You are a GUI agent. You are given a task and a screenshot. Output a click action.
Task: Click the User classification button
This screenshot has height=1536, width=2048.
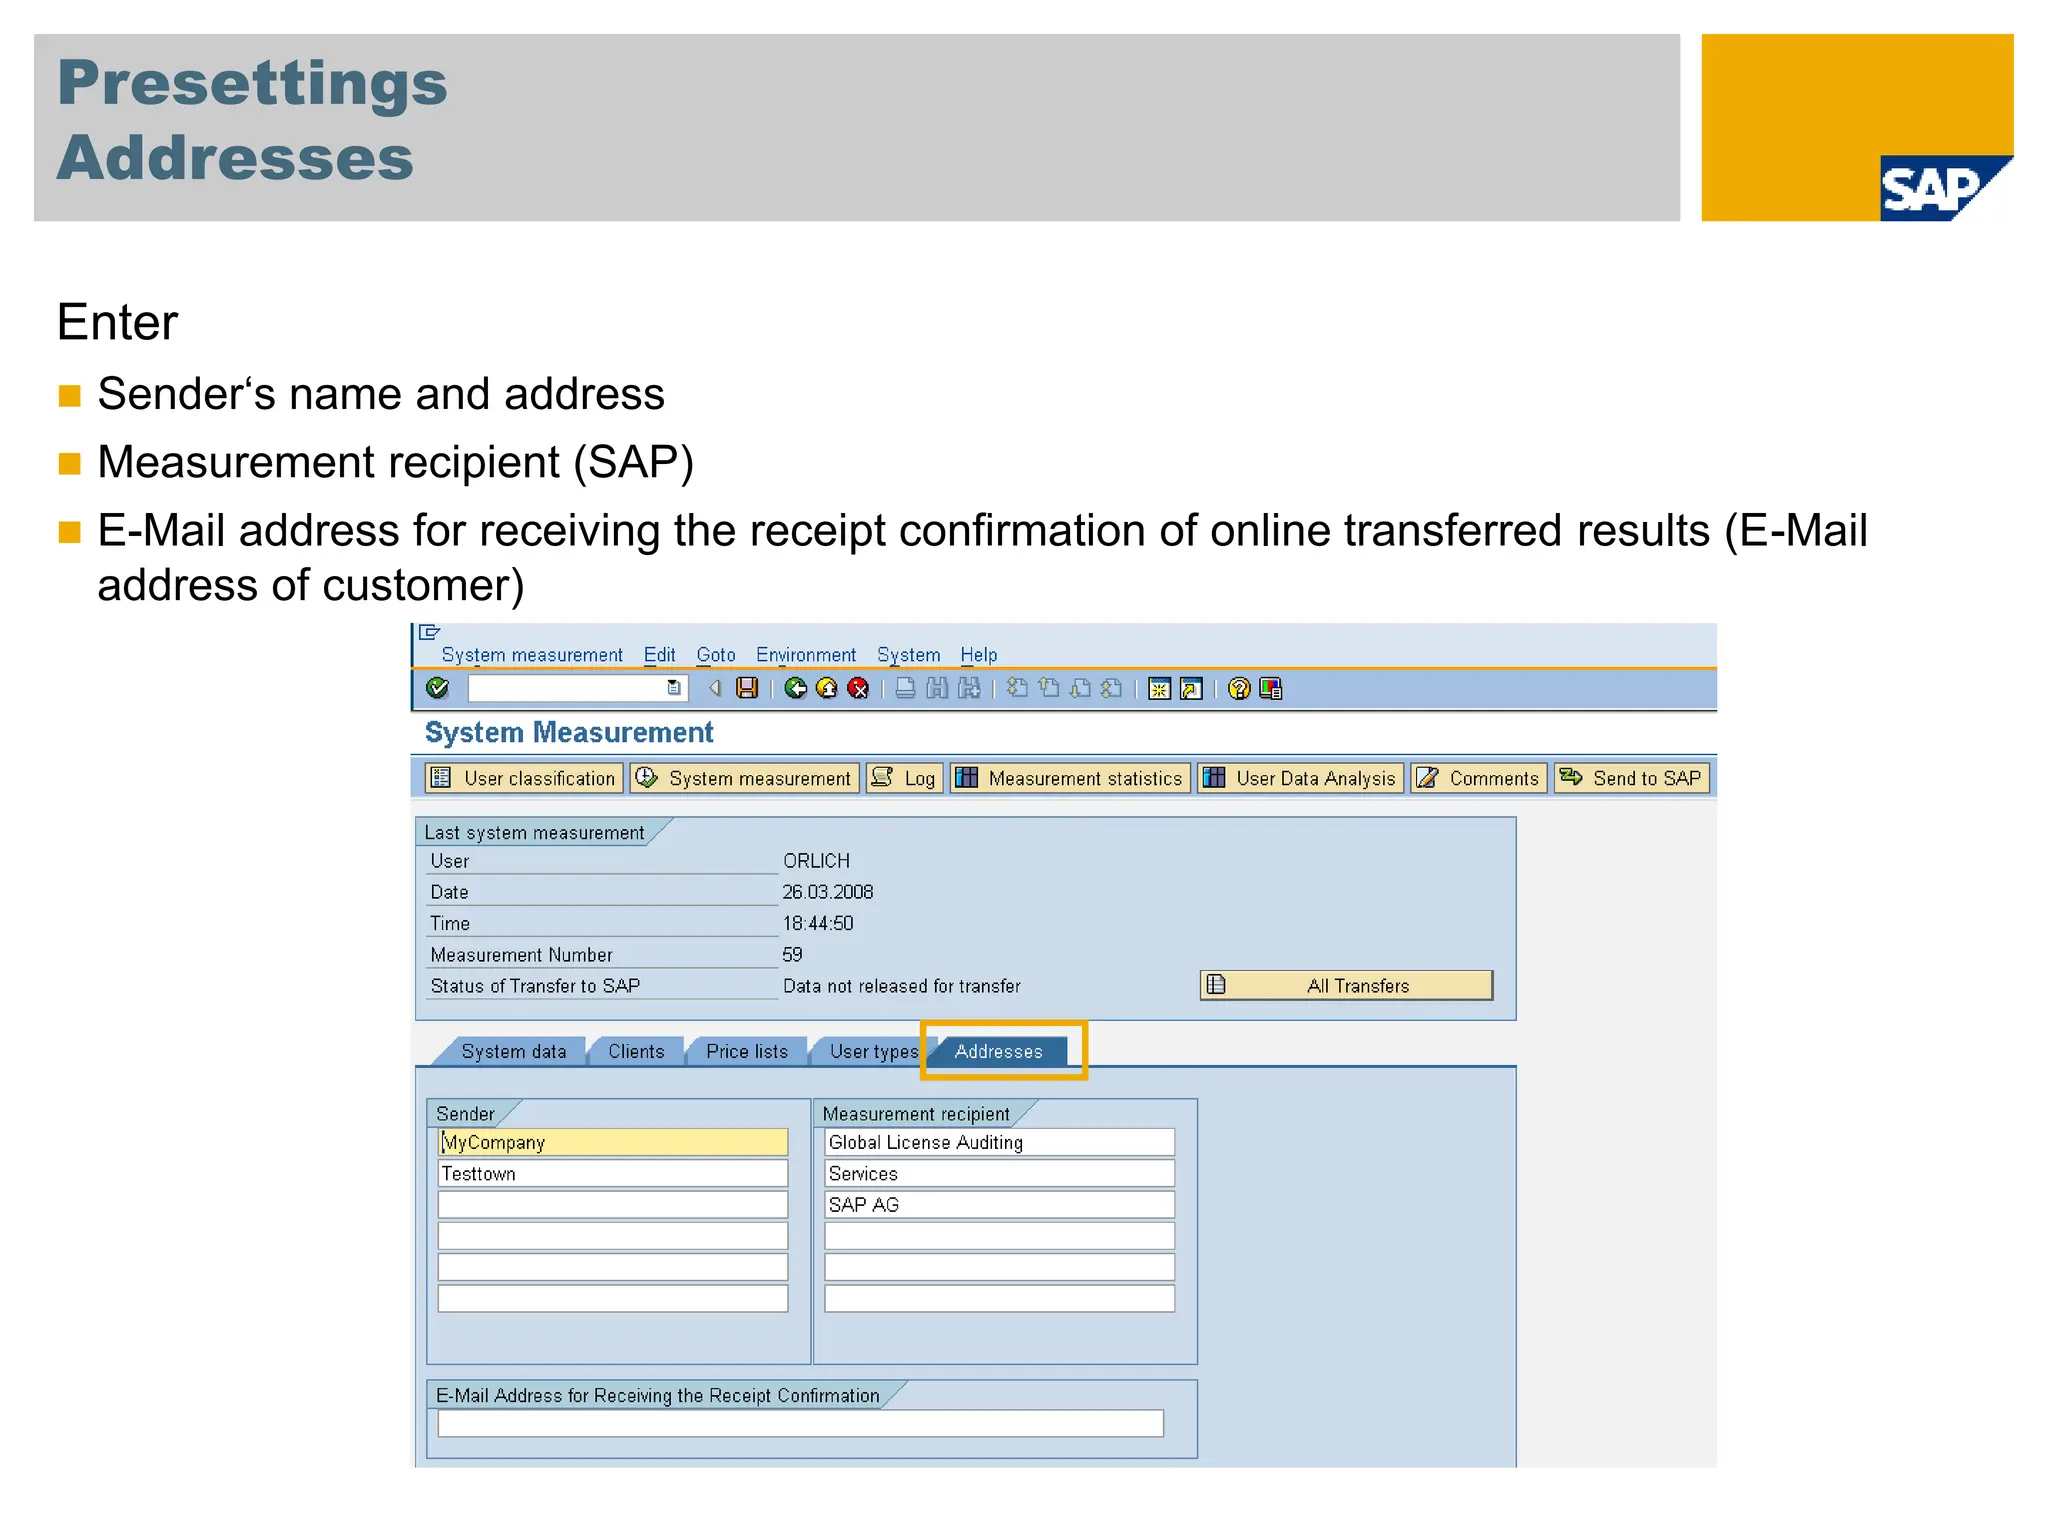click(524, 778)
